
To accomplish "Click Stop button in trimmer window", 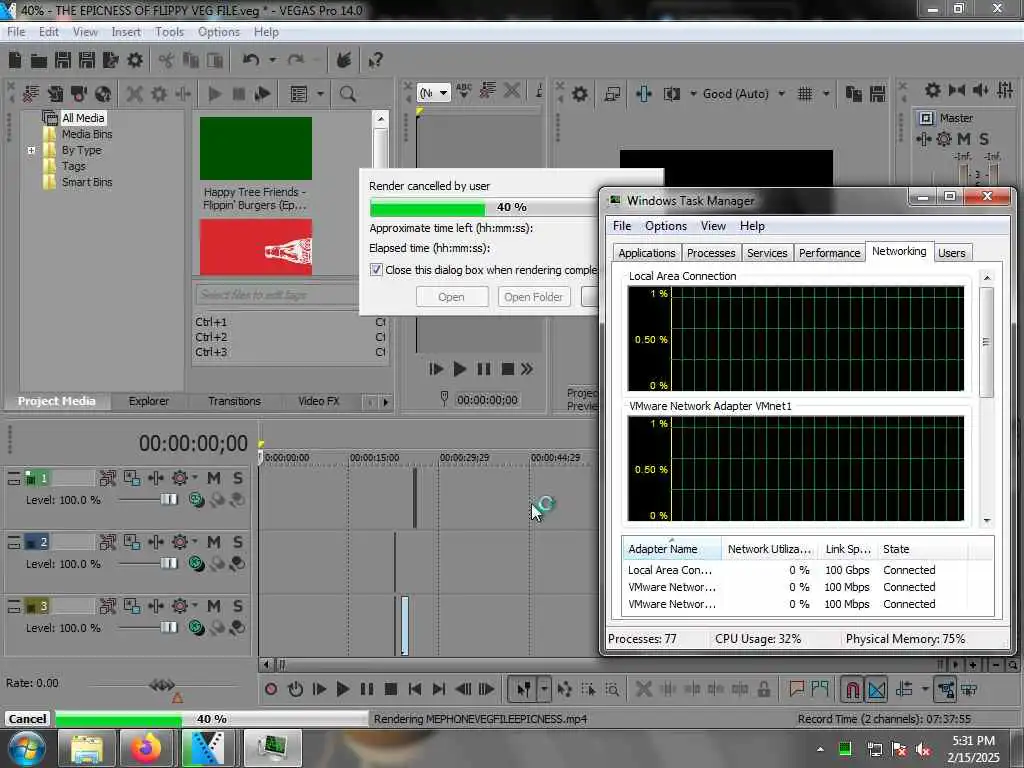I will click(507, 370).
